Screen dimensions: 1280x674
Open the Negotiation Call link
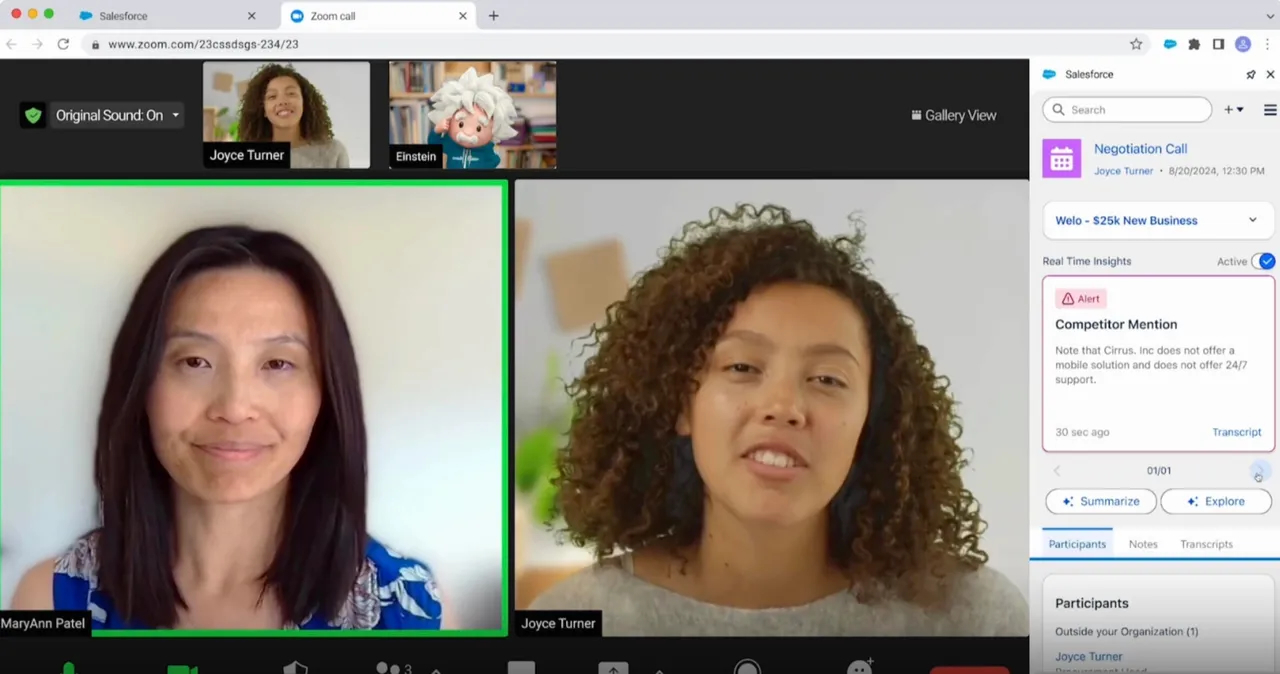tap(1140, 149)
